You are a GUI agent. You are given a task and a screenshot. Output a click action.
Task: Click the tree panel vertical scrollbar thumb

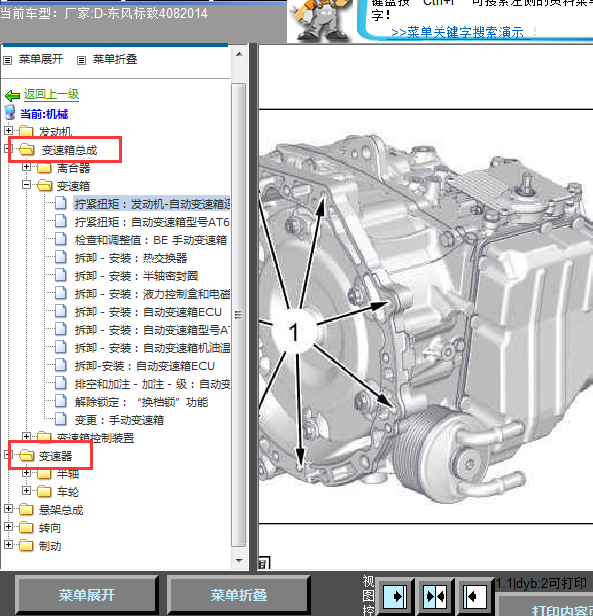tap(239, 315)
